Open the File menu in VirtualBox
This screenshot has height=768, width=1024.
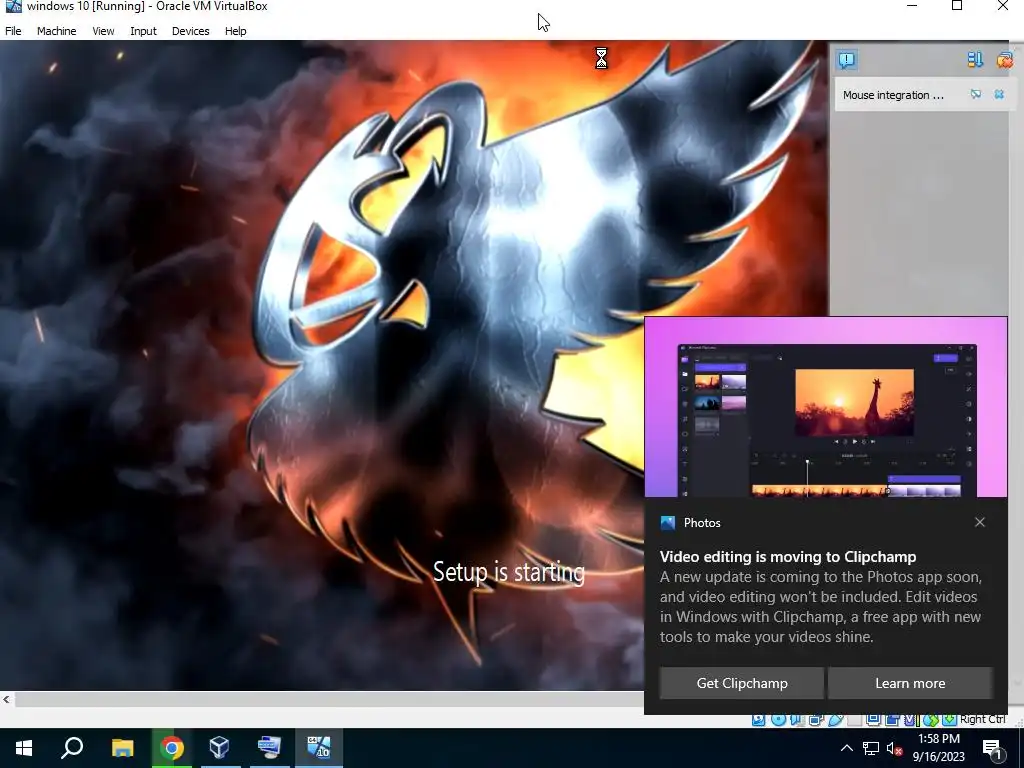(x=13, y=31)
